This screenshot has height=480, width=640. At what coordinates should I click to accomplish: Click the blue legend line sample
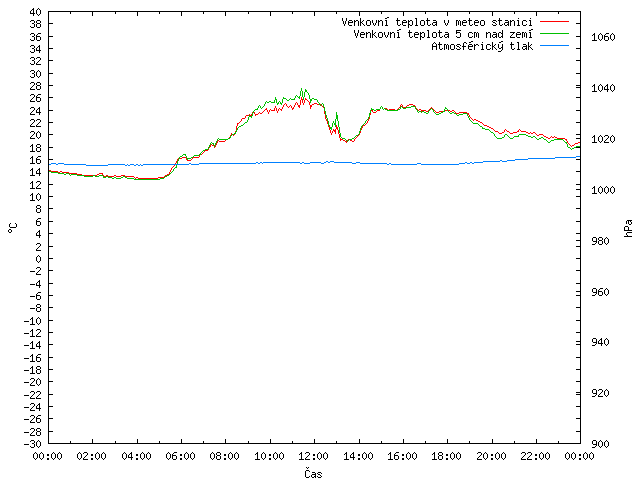tap(554, 46)
